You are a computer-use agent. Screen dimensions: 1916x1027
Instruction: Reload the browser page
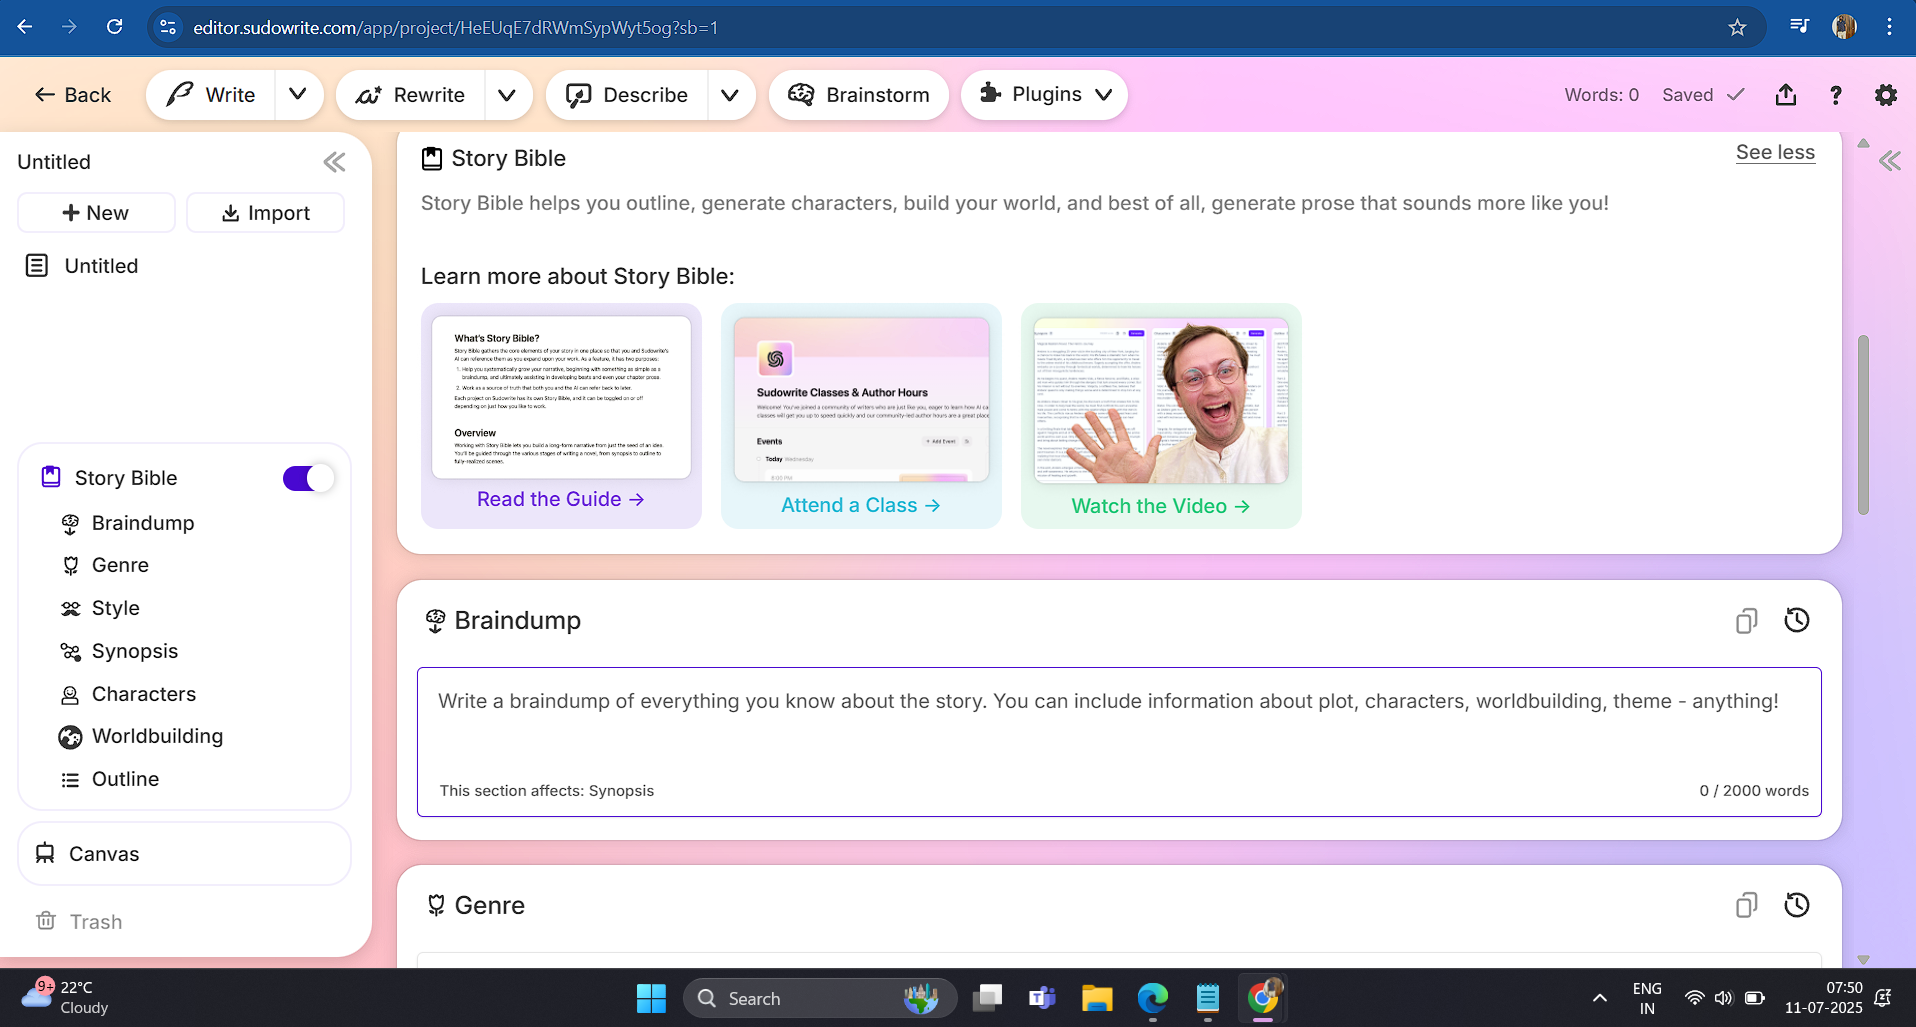coord(115,27)
